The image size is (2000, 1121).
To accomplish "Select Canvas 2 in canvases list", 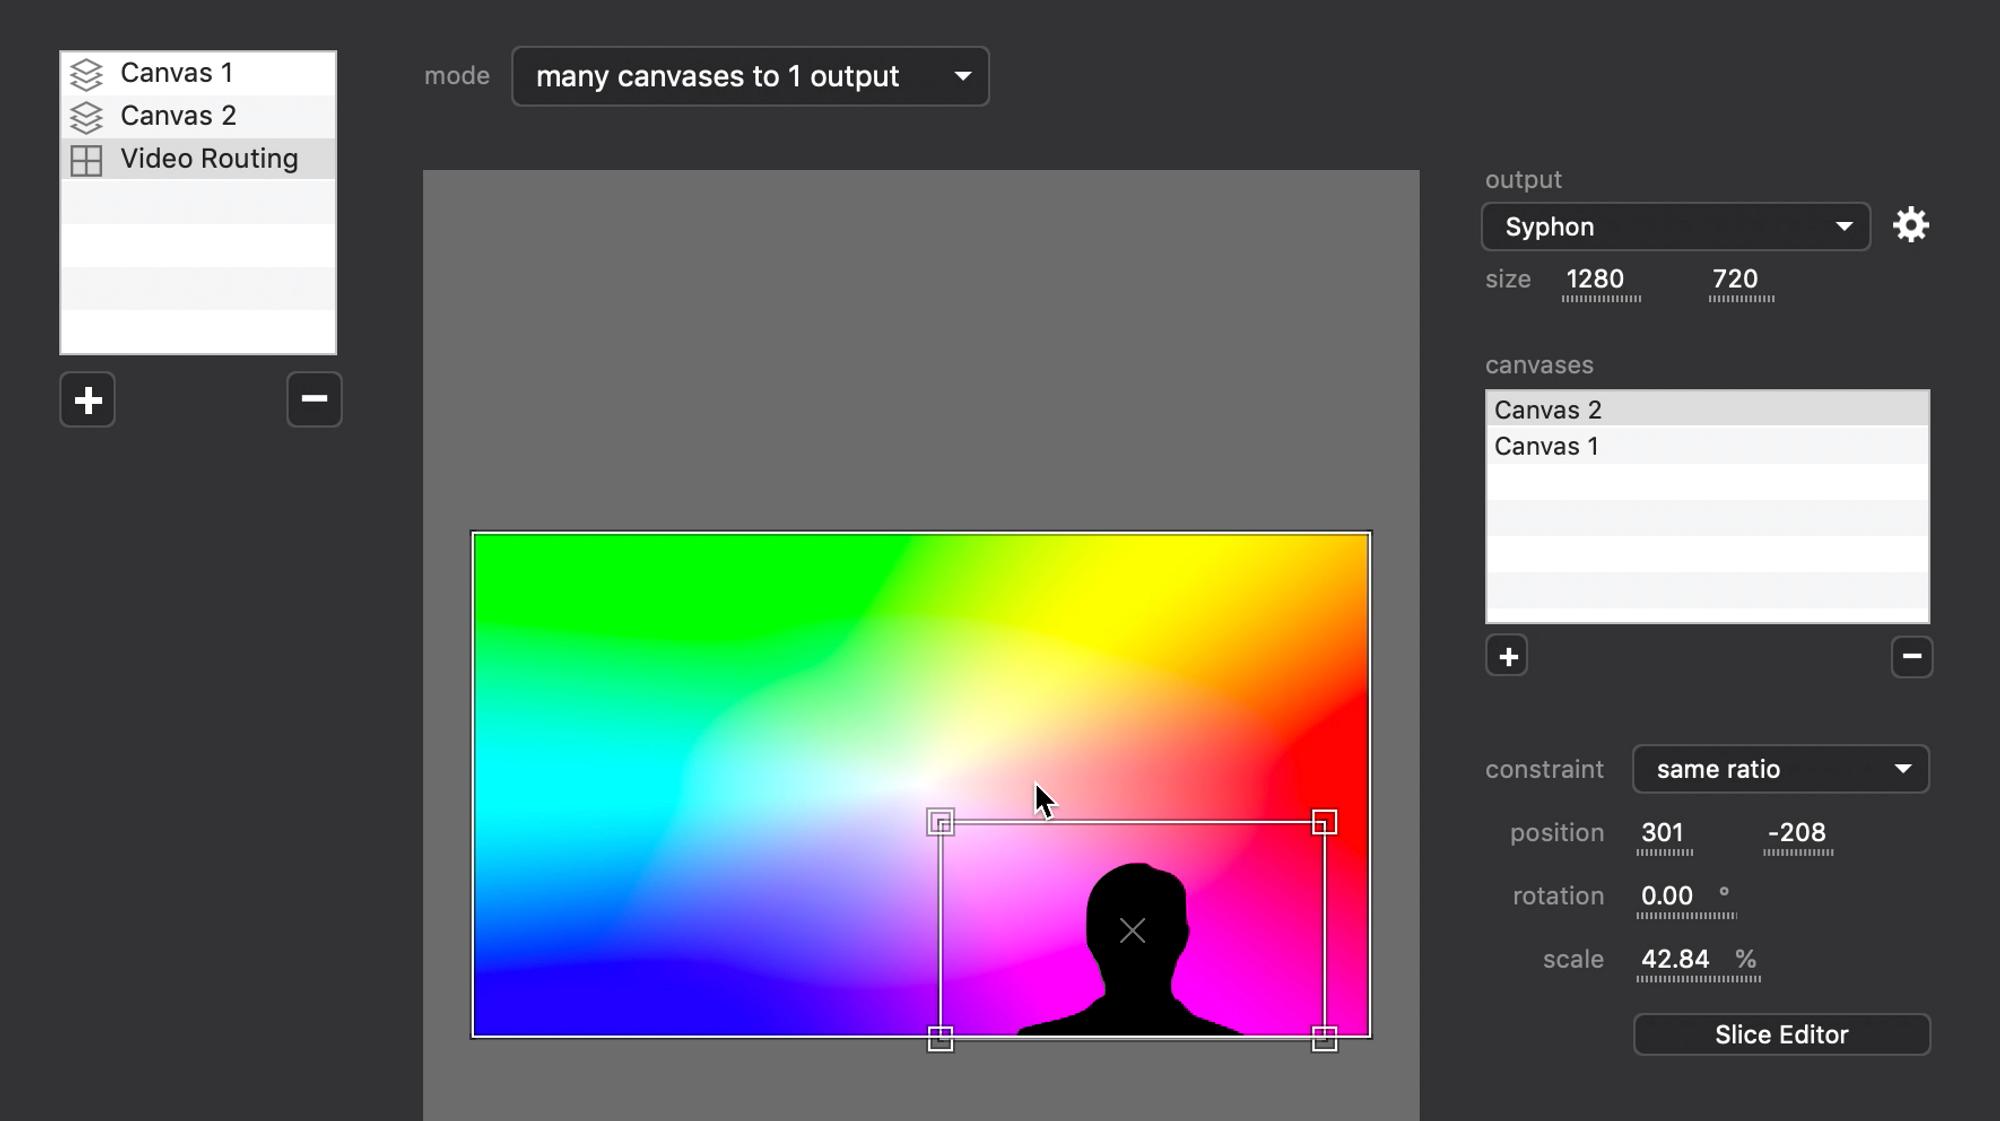I will click(1548, 410).
